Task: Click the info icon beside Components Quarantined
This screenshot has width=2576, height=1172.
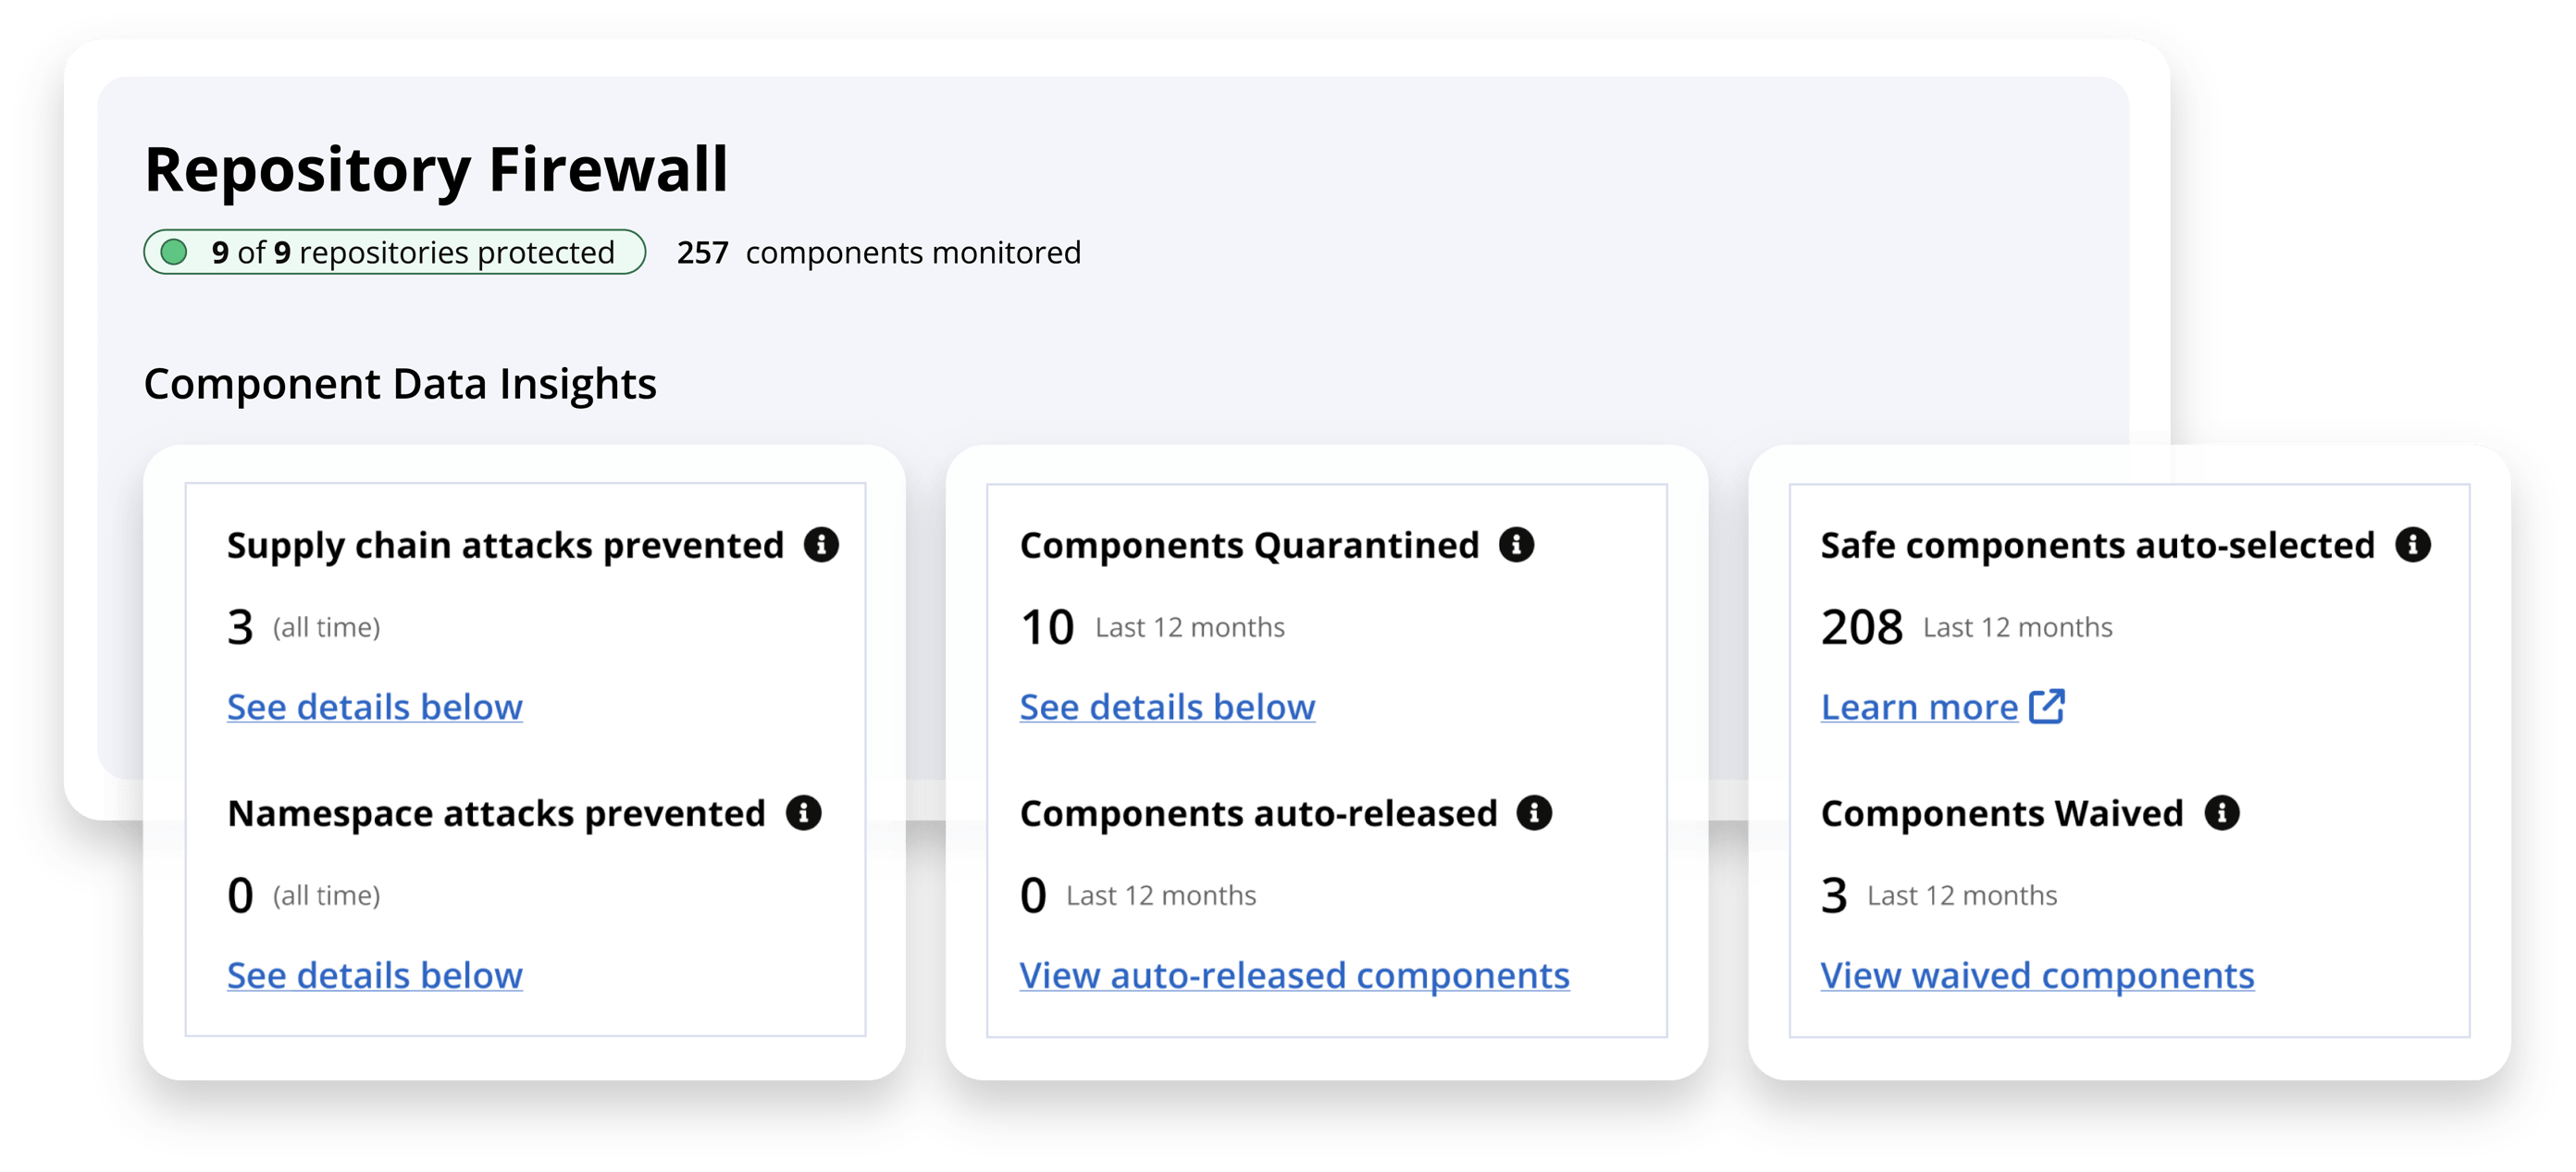Action: coord(1518,545)
